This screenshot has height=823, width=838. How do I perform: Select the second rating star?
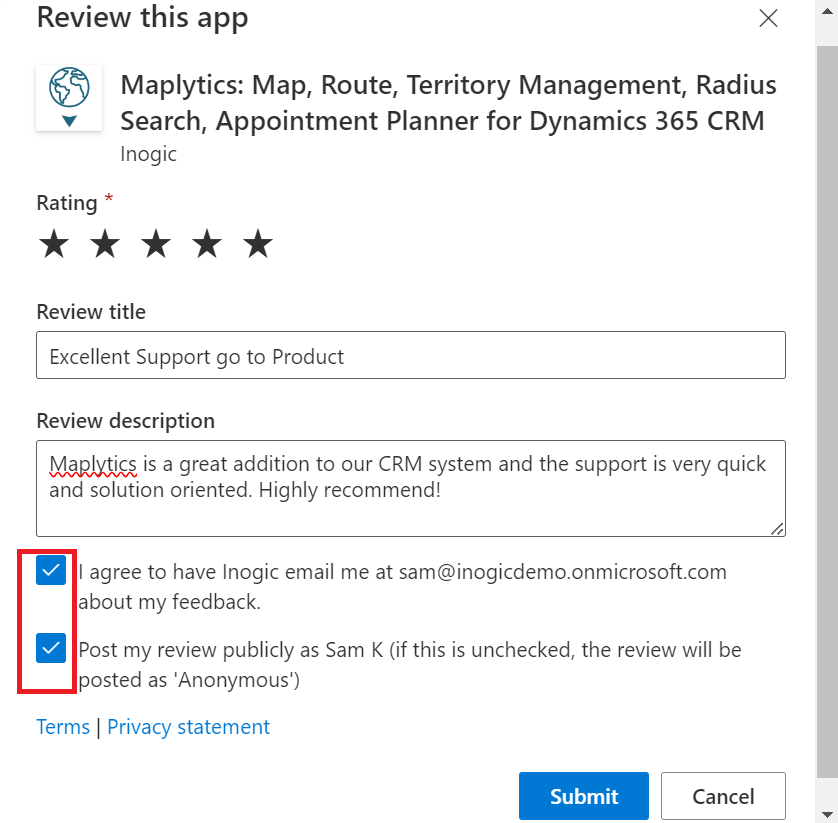pos(105,244)
